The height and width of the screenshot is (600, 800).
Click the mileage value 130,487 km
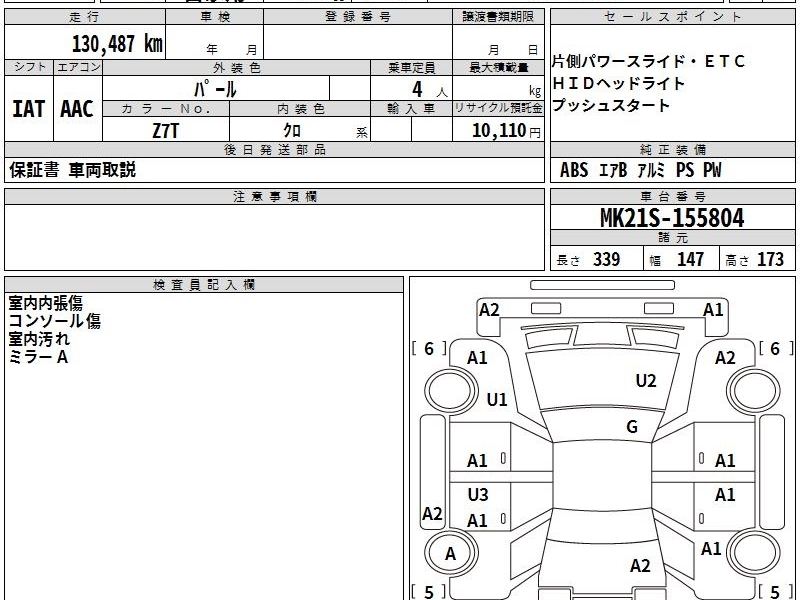[x=117, y=44]
